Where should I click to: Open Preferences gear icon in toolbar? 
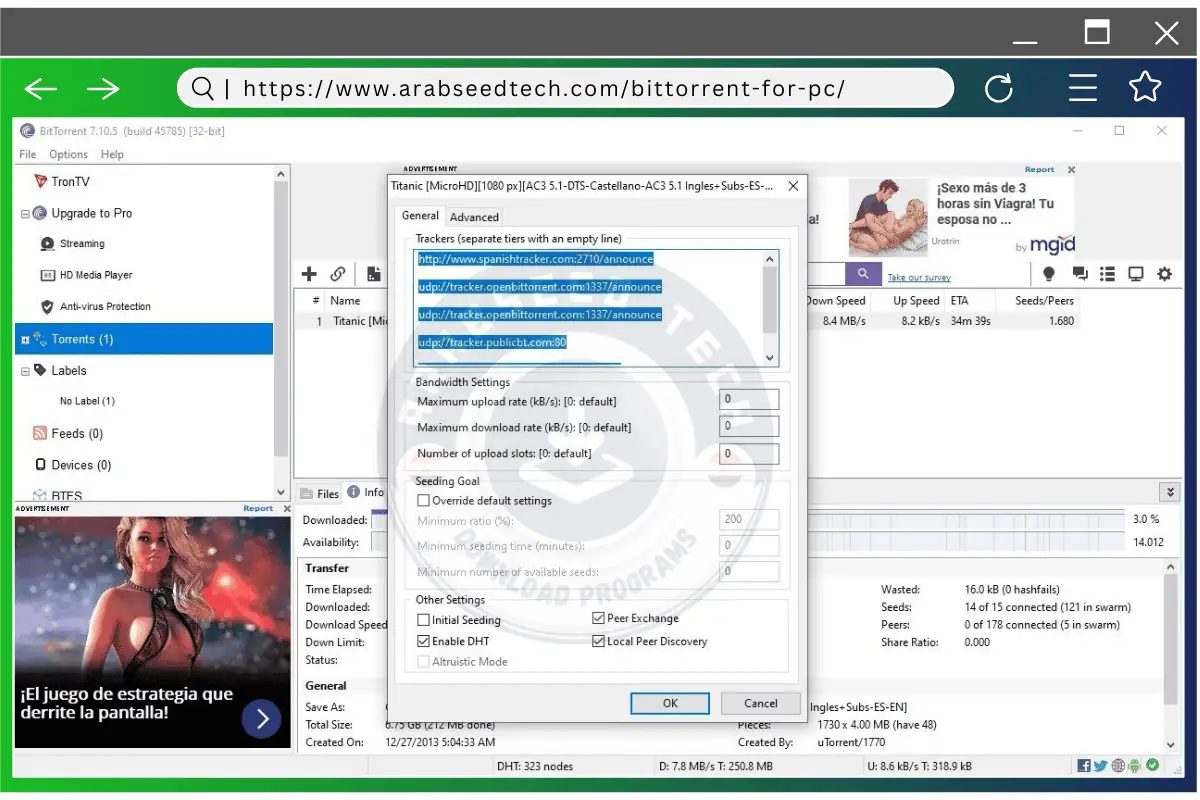coord(1164,274)
